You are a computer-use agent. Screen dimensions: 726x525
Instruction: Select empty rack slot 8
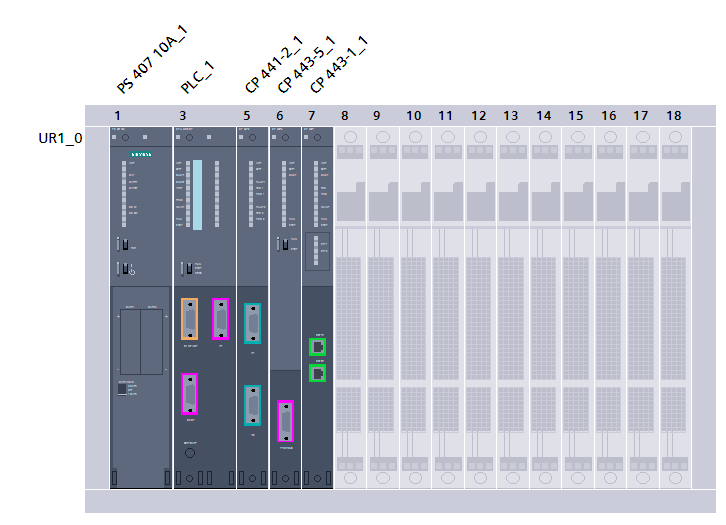(x=350, y=308)
